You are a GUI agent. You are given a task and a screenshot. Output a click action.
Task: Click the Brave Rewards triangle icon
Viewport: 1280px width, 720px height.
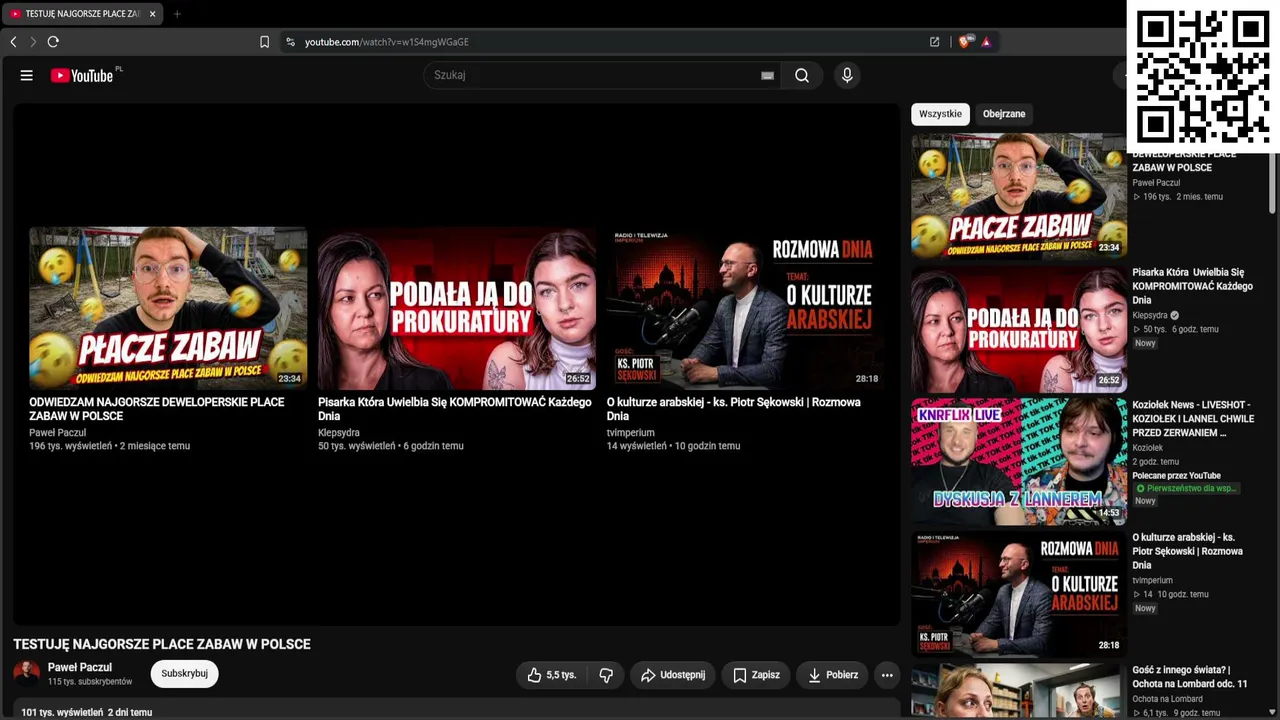pos(986,42)
